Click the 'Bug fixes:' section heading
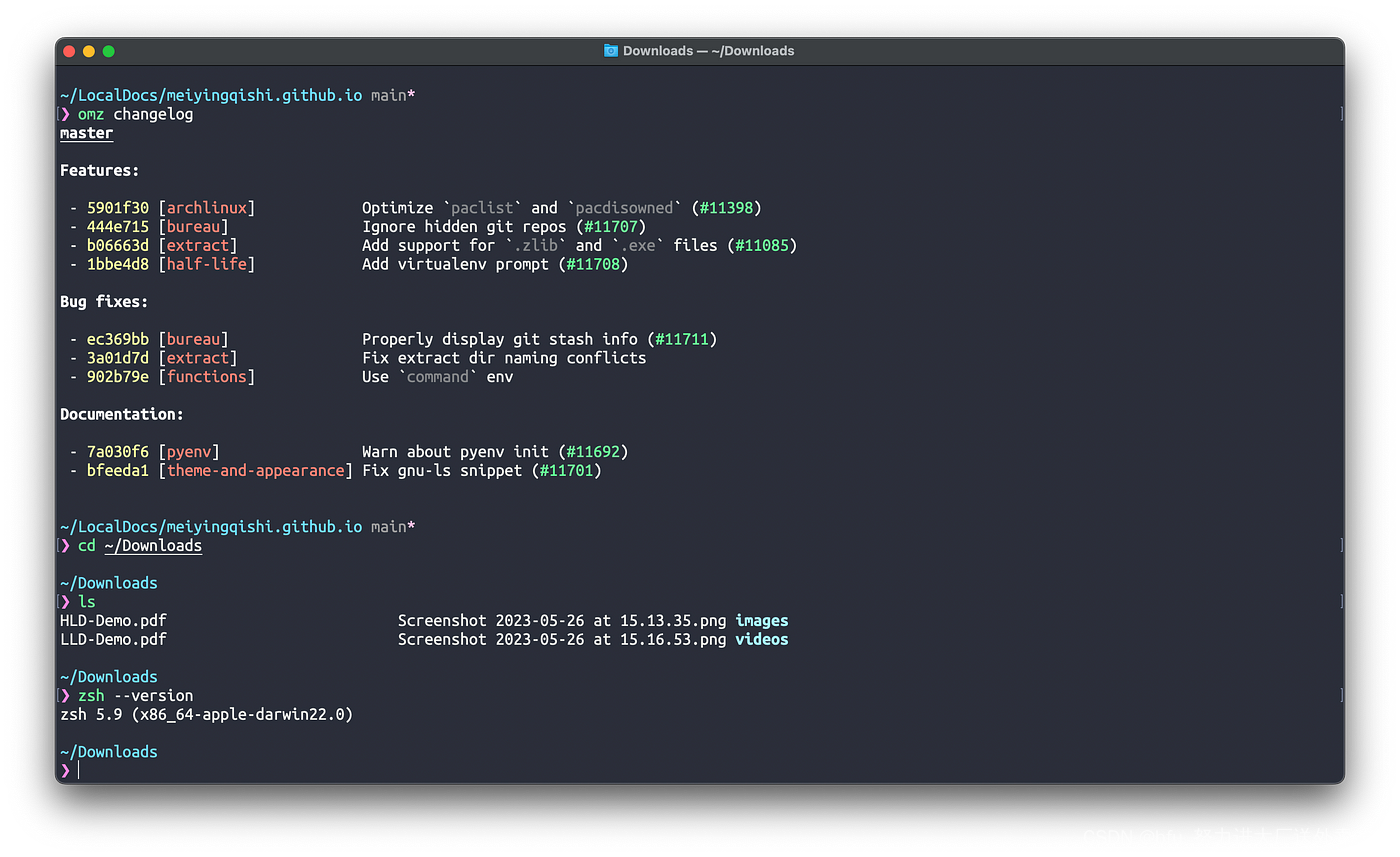This screenshot has width=1400, height=857. pyautogui.click(x=105, y=302)
